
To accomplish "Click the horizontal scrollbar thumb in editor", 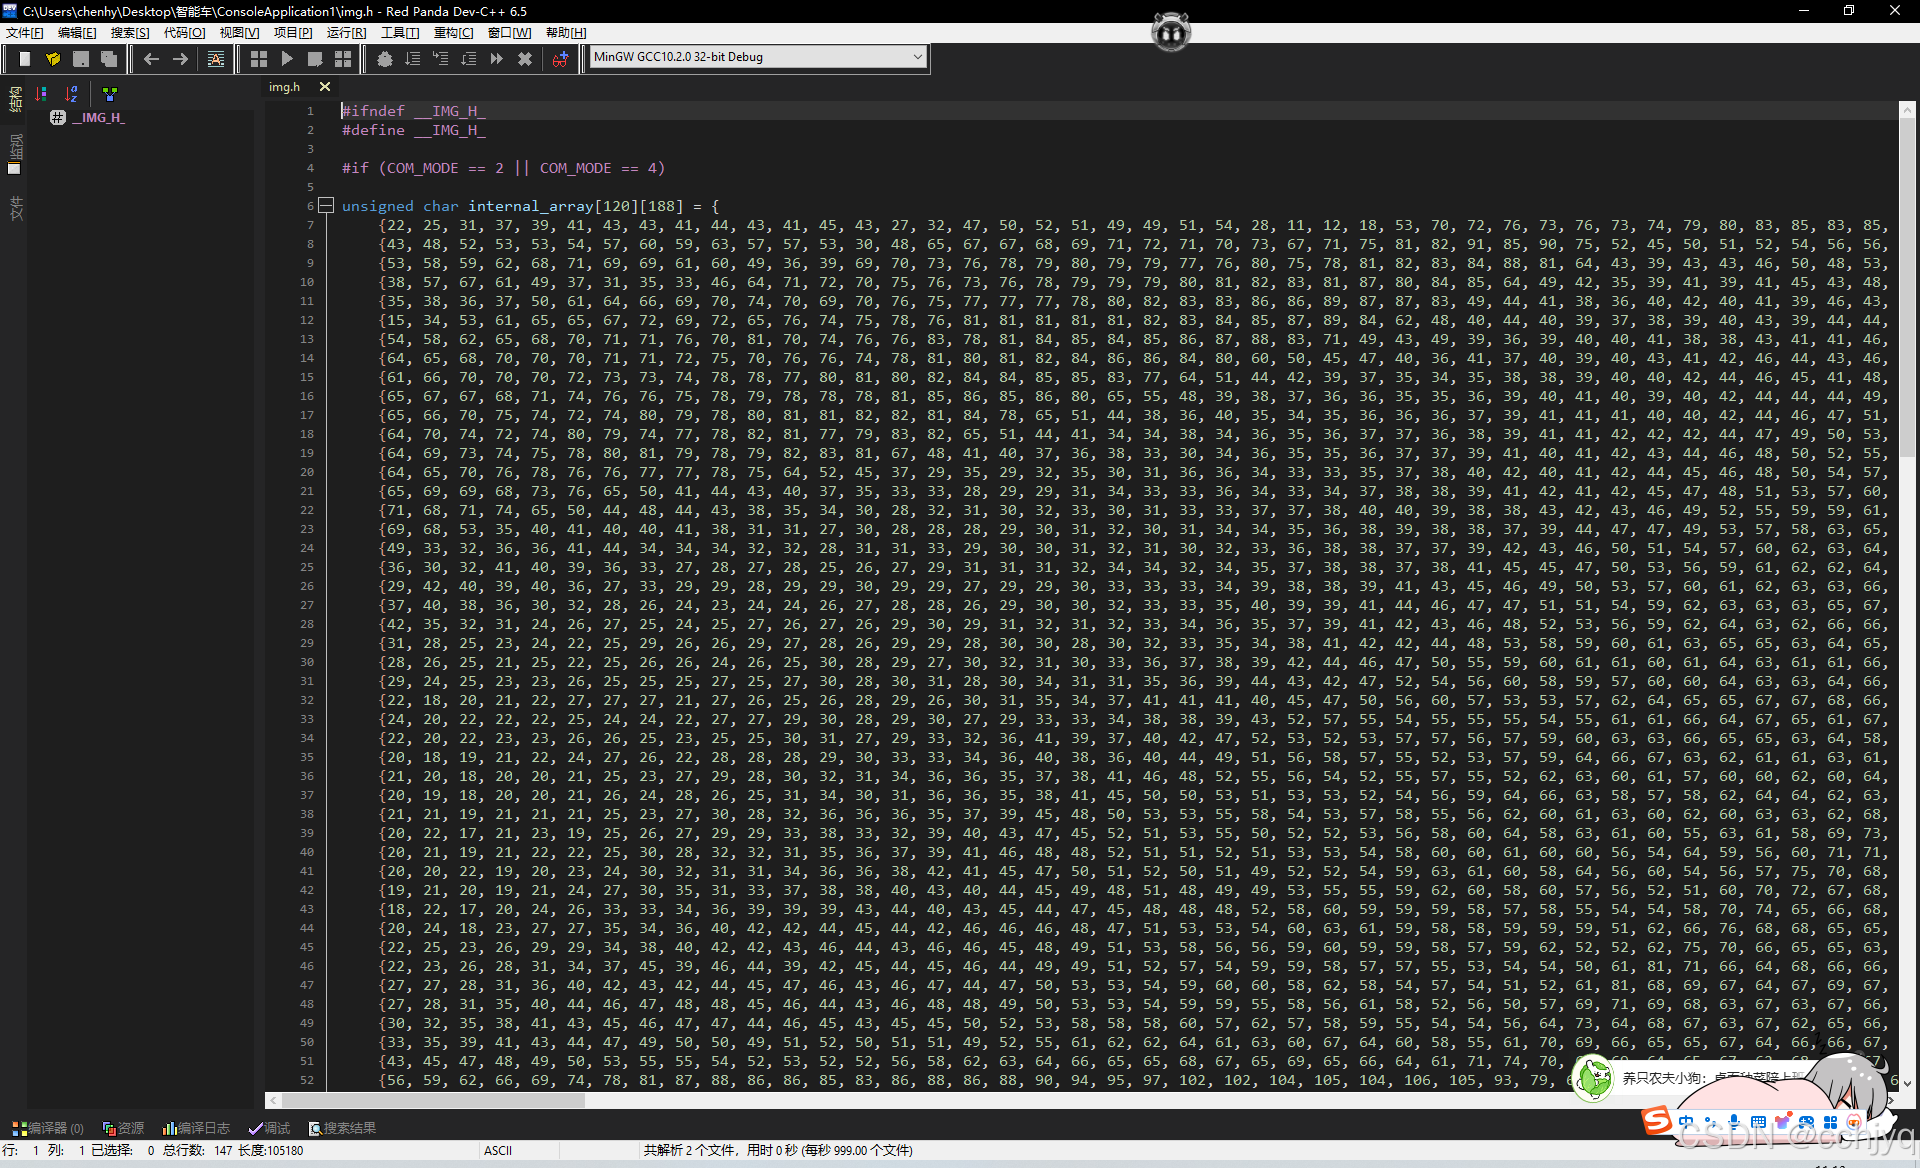I will (432, 1100).
